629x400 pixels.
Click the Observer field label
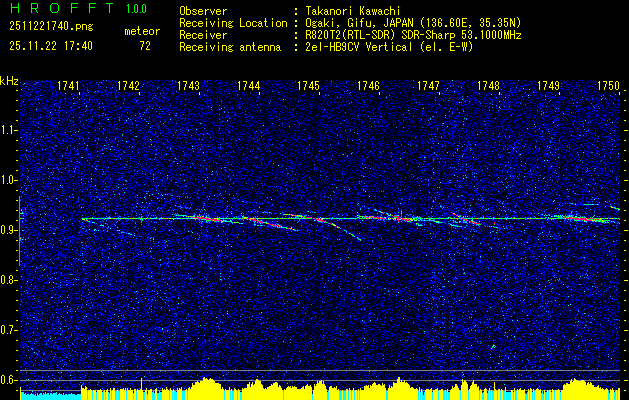point(203,11)
